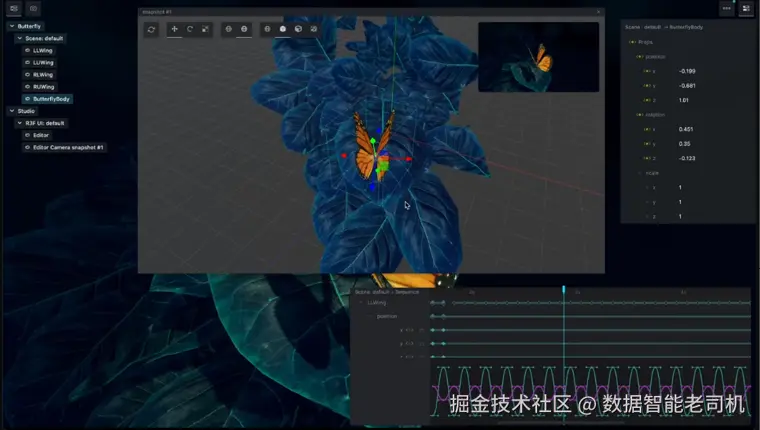
Task: Click the refresh snapshot icon
Action: 151,30
